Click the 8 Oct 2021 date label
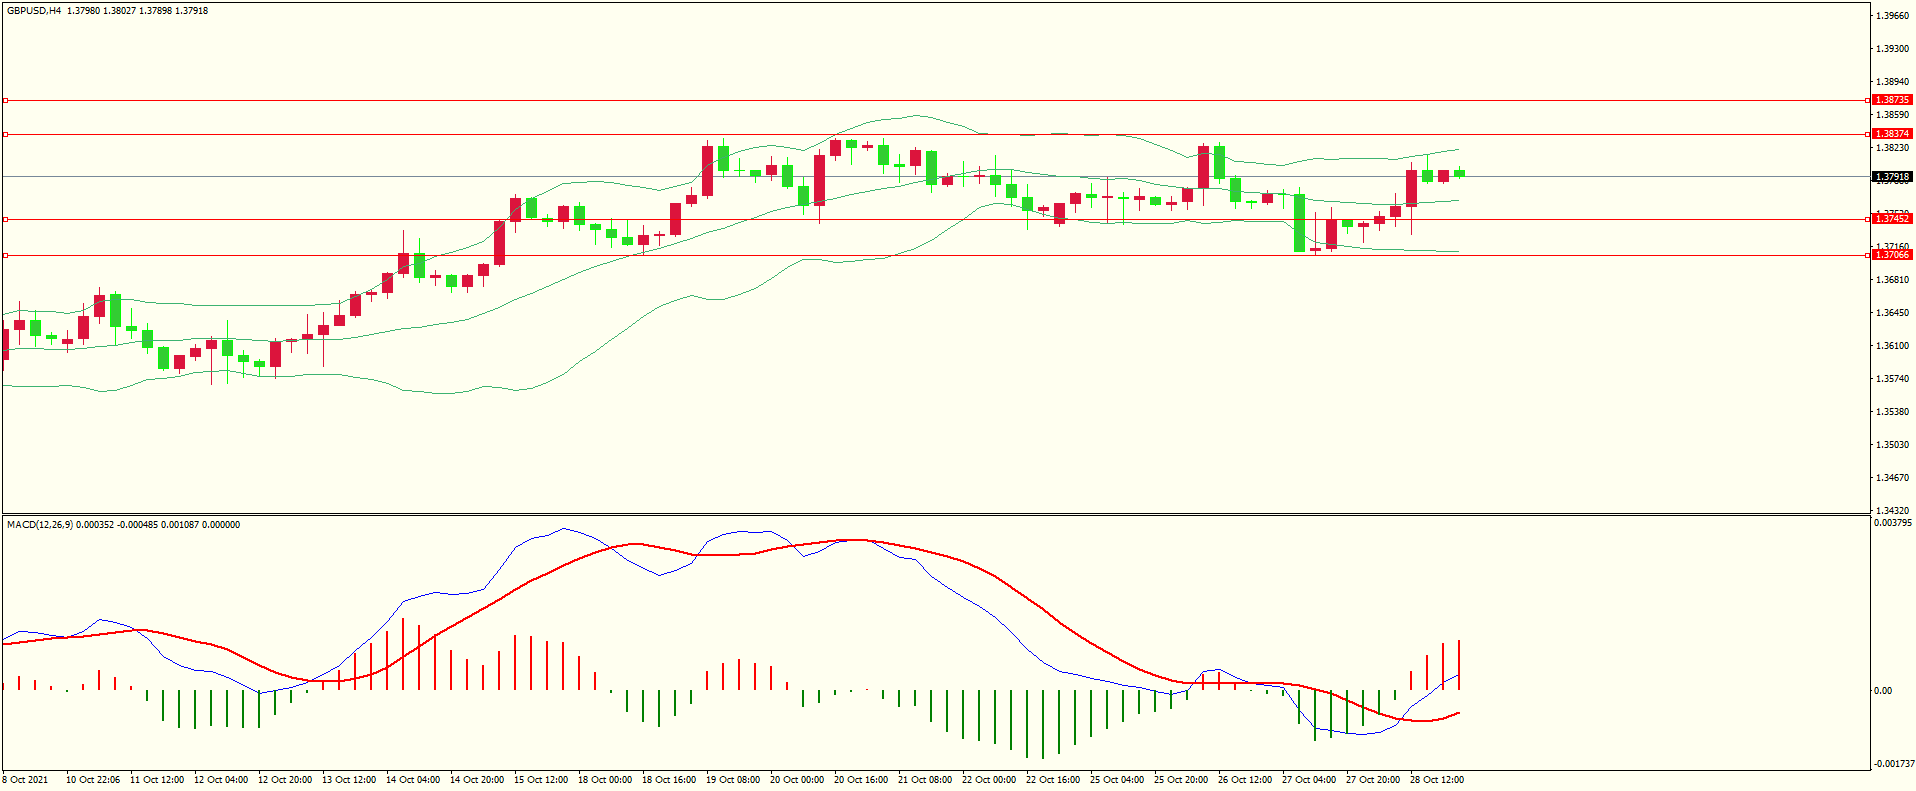This screenshot has height=791, width=1916. click(25, 780)
